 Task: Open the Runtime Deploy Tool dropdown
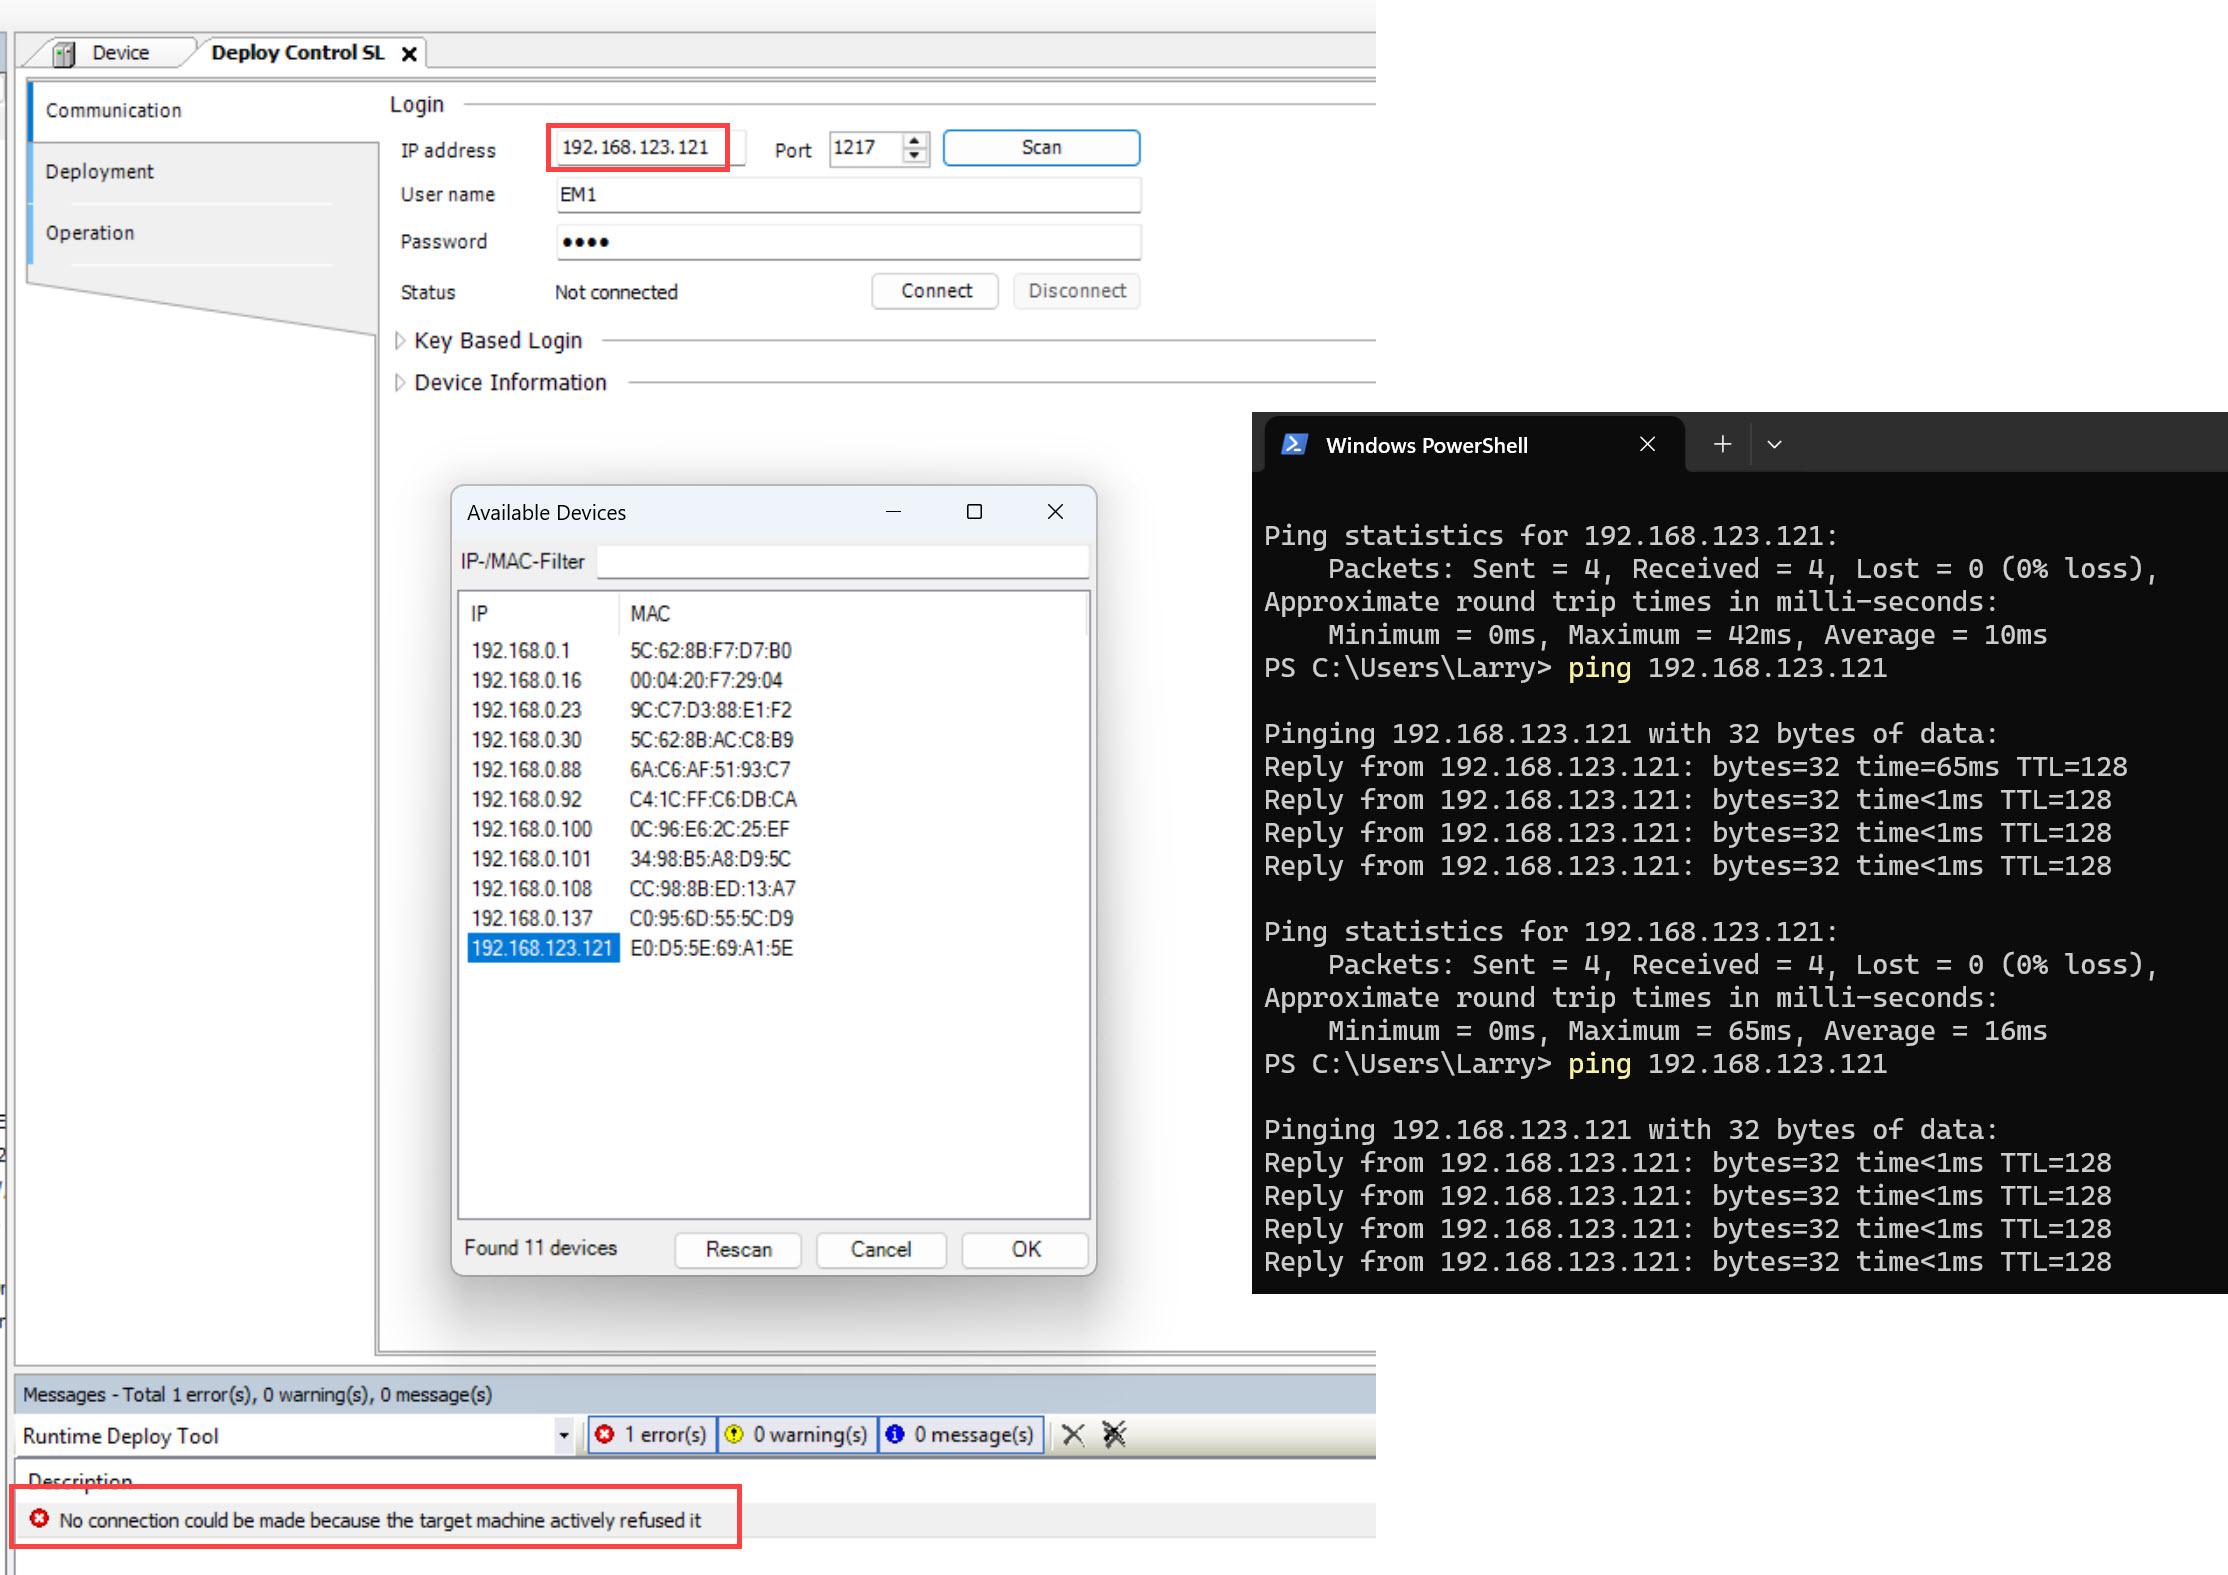[564, 1436]
